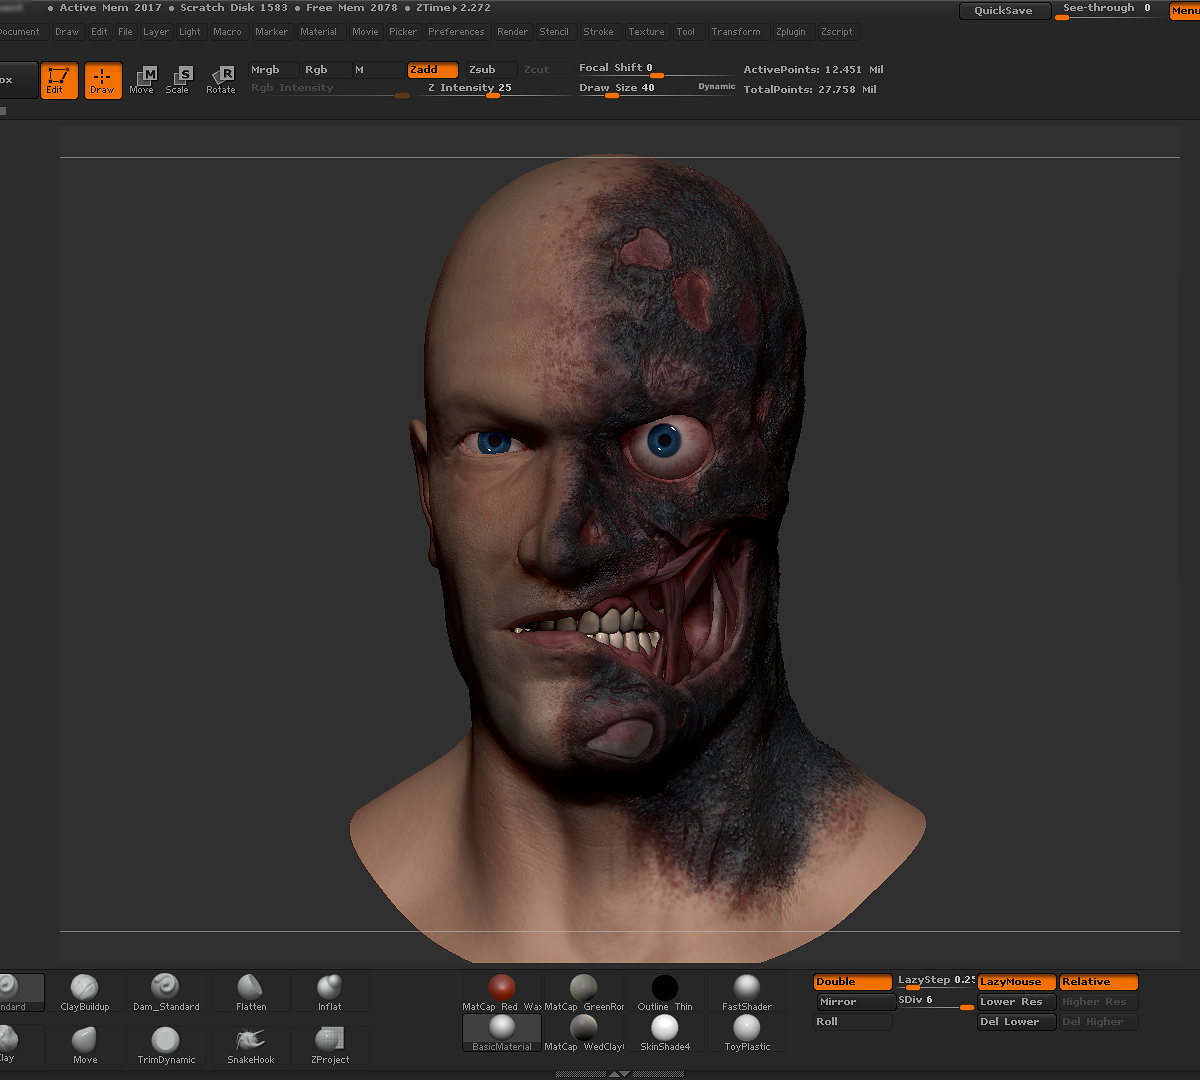Select the Move transform tool
The image size is (1200, 1080).
tap(142, 80)
